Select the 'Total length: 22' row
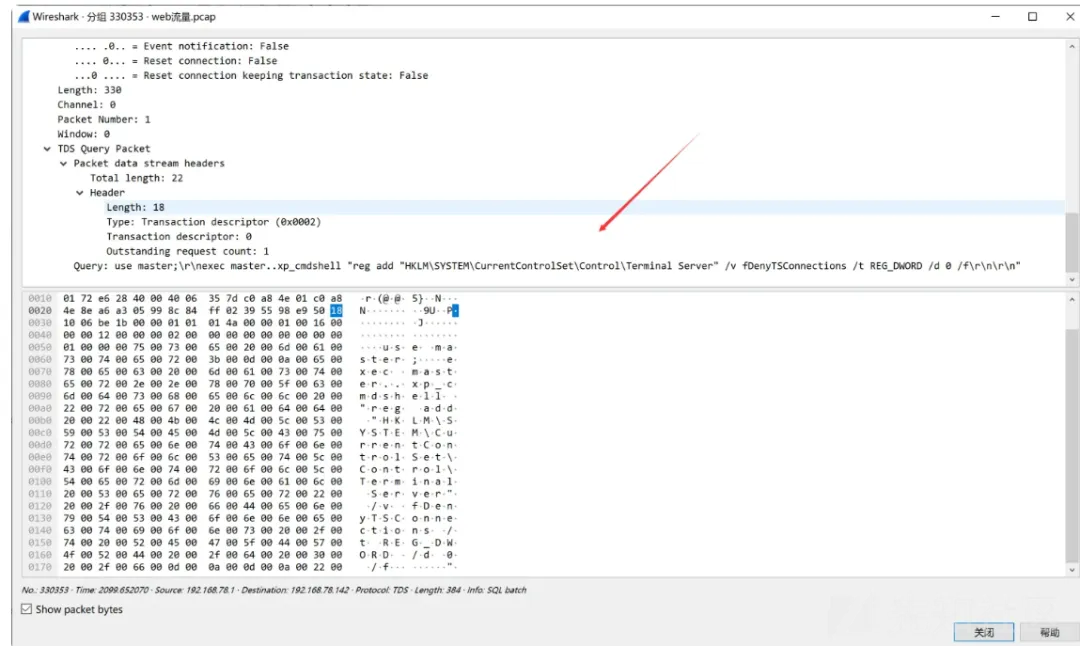This screenshot has width=1080, height=646. pyautogui.click(x=544, y=178)
